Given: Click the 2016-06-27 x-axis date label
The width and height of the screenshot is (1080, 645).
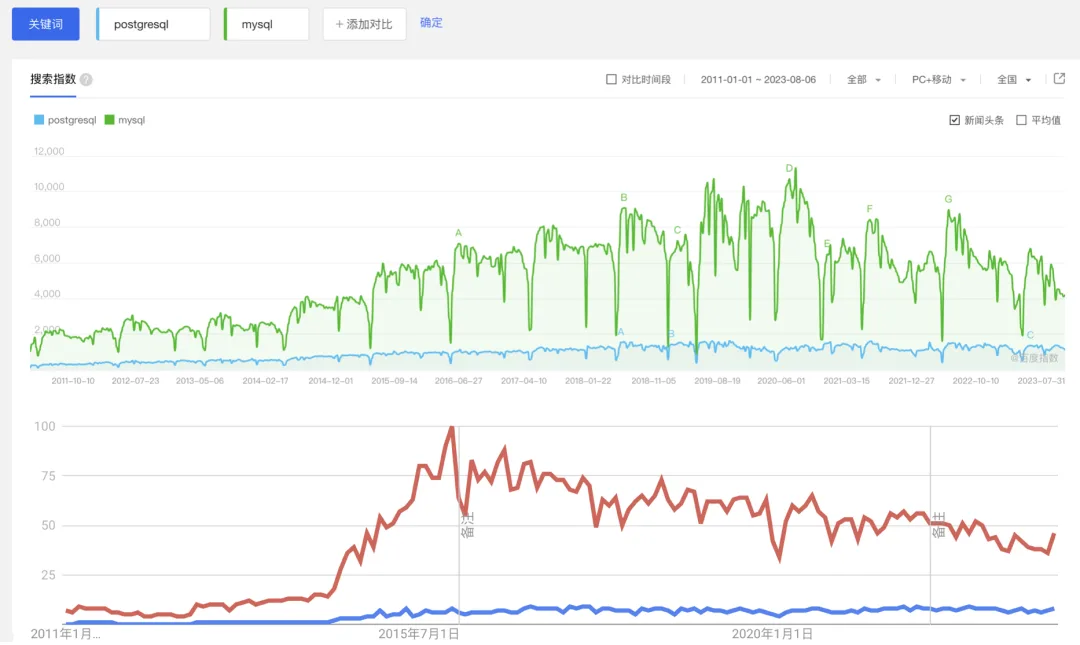Looking at the screenshot, I should pyautogui.click(x=459, y=381).
